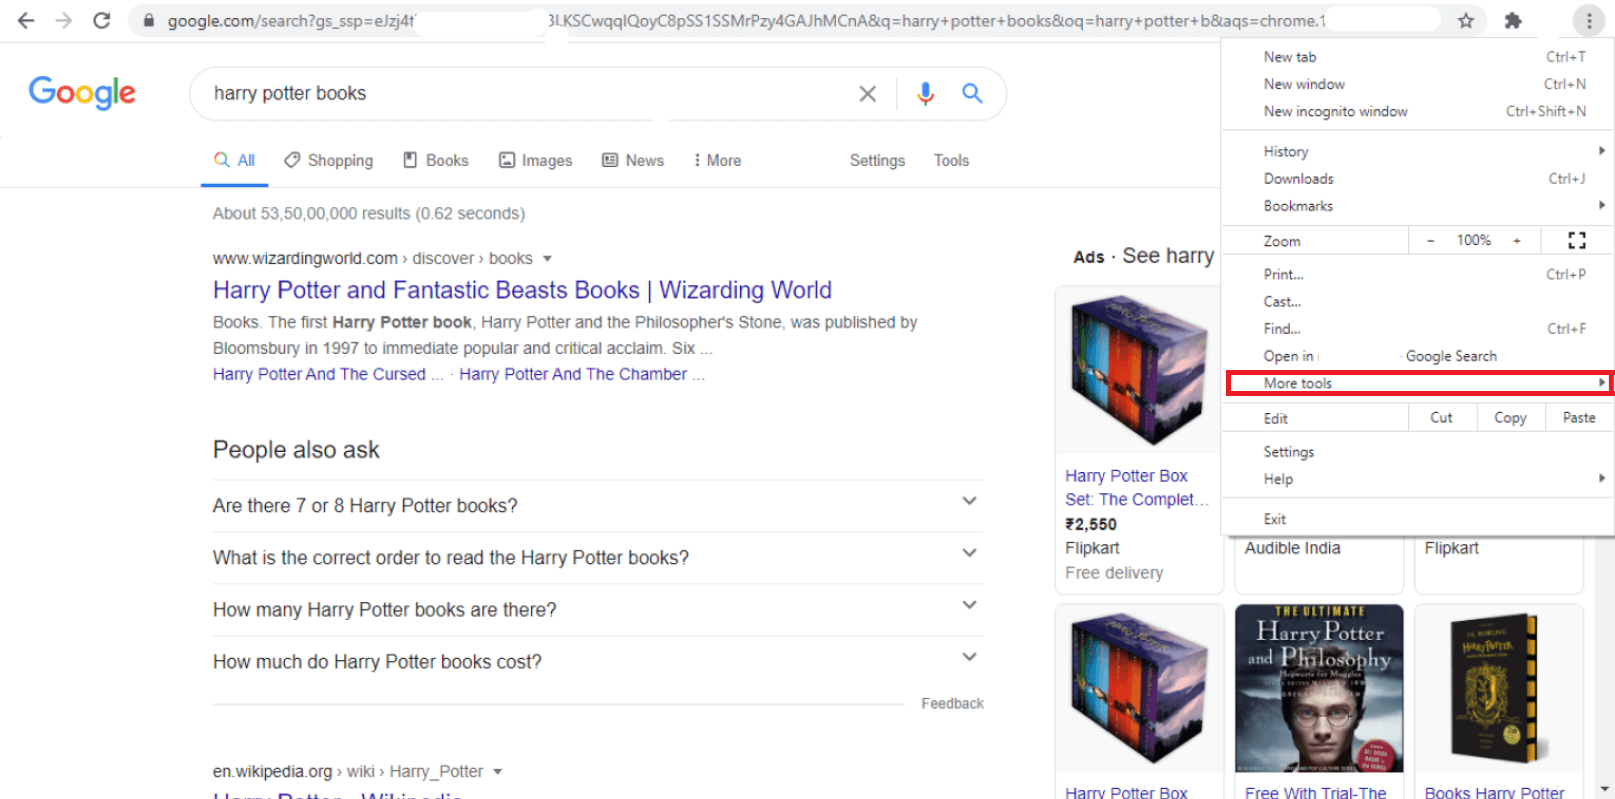Open Settings from Chrome menu
The height and width of the screenshot is (799, 1615).
pyautogui.click(x=1417, y=452)
